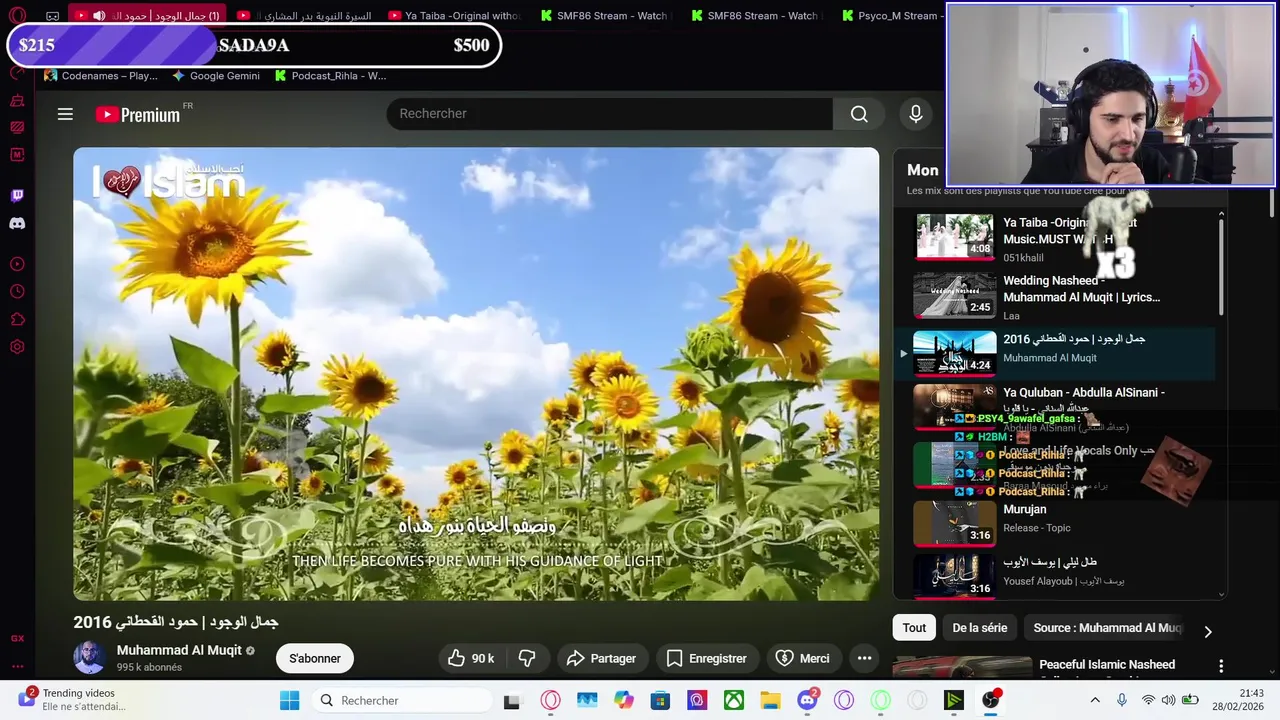Screen dimensions: 1280x720
Task: Click the search magnifier button
Action: [x=859, y=114]
